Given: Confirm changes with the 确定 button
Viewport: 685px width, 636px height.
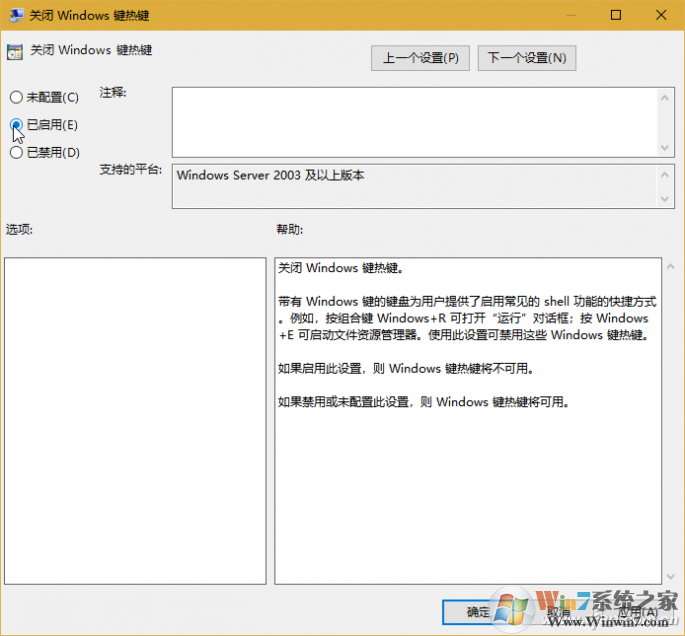Looking at the screenshot, I should pyautogui.click(x=478, y=612).
